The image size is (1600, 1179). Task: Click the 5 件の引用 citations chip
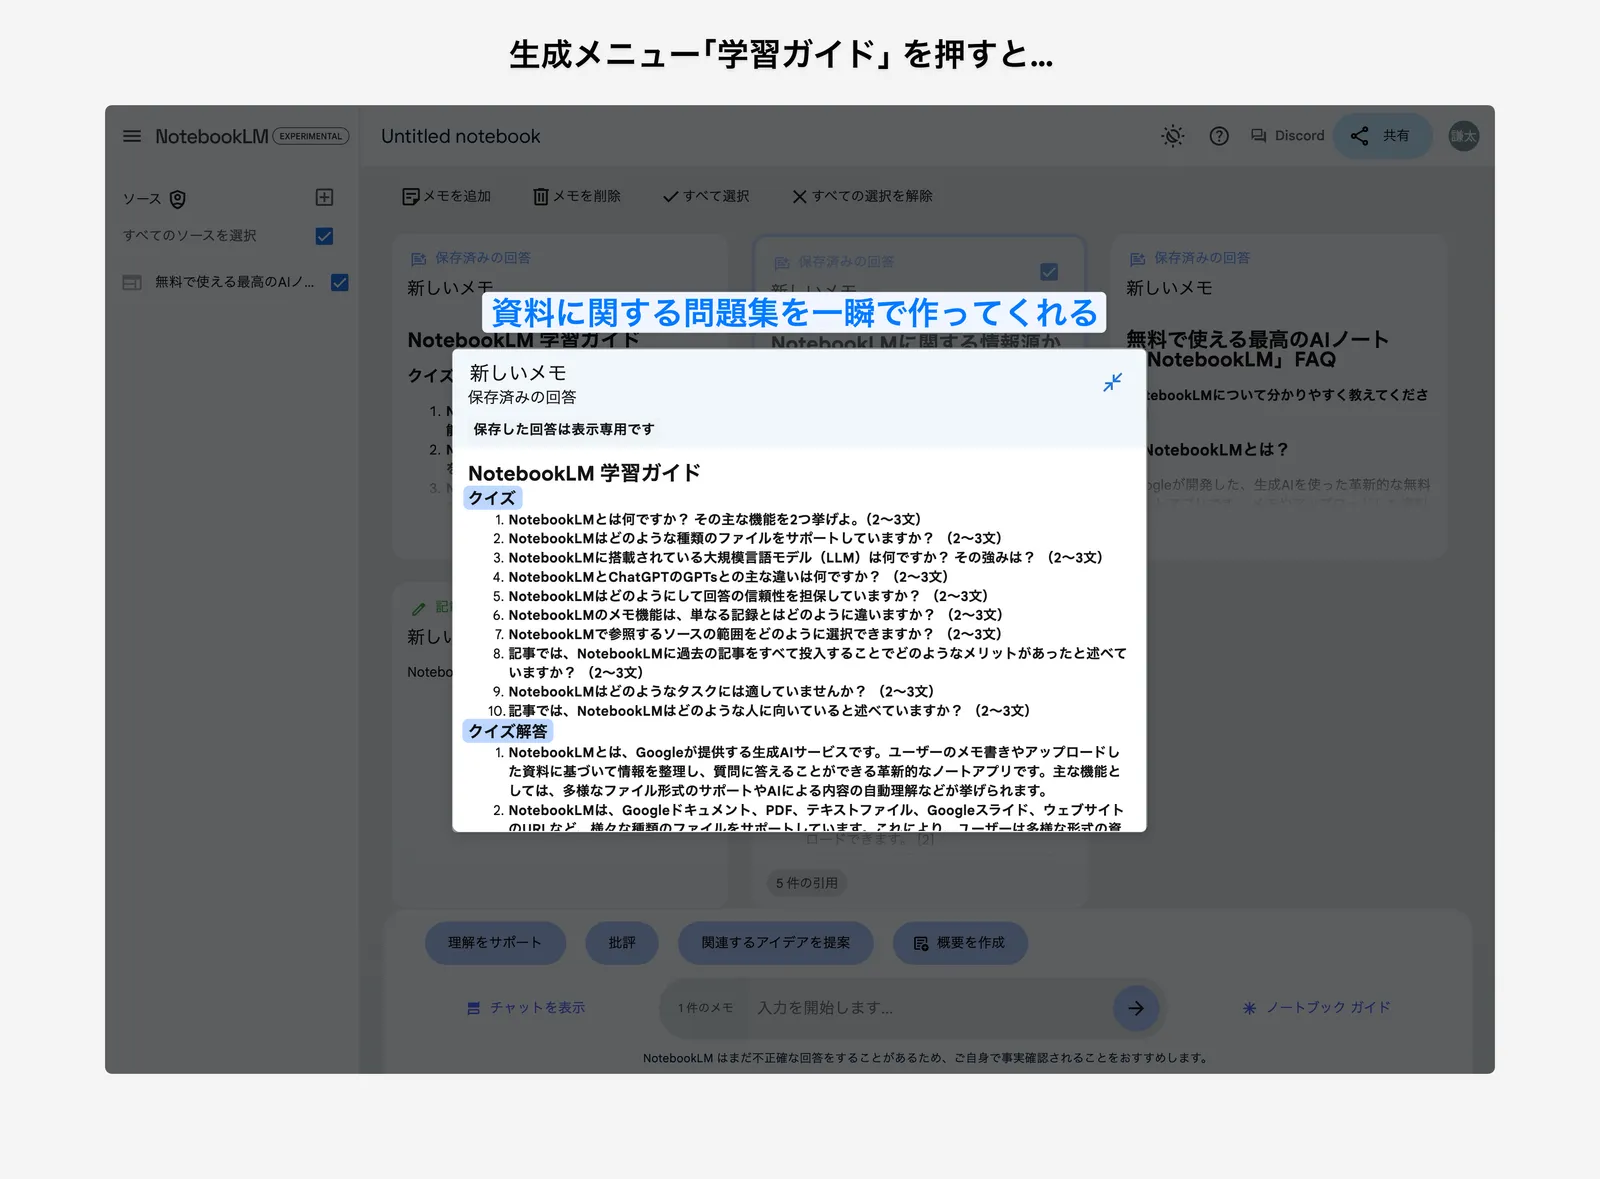click(807, 883)
